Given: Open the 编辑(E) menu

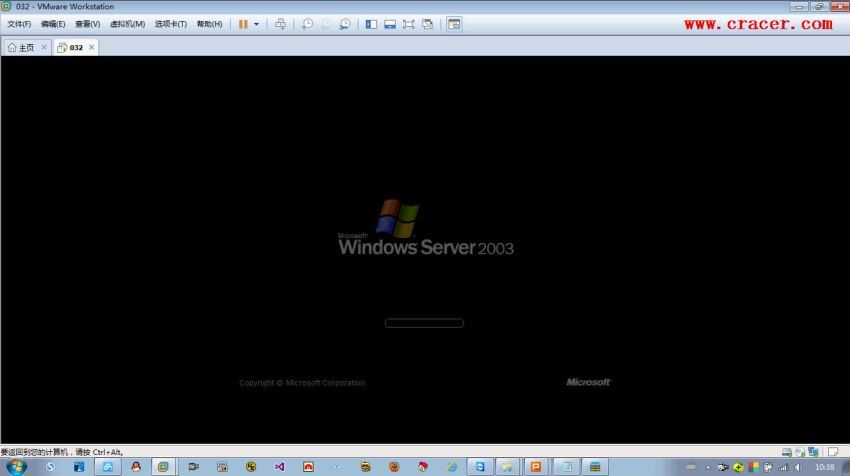Looking at the screenshot, I should point(53,24).
